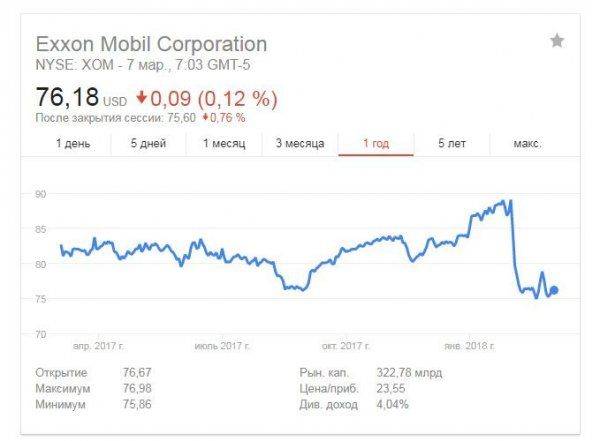Screen dimensions: 600x441
Task: Show maximum range with "макс." tab
Action: pos(527,144)
